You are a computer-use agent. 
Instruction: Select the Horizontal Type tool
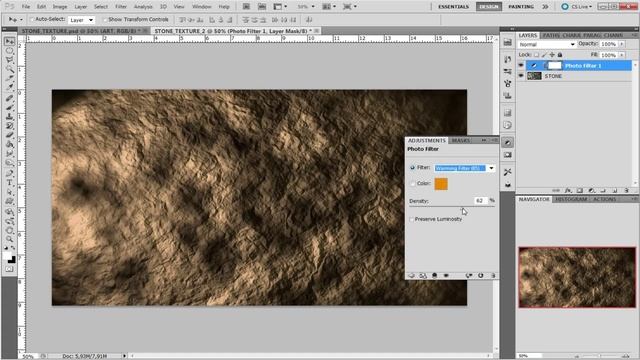pyautogui.click(x=9, y=182)
